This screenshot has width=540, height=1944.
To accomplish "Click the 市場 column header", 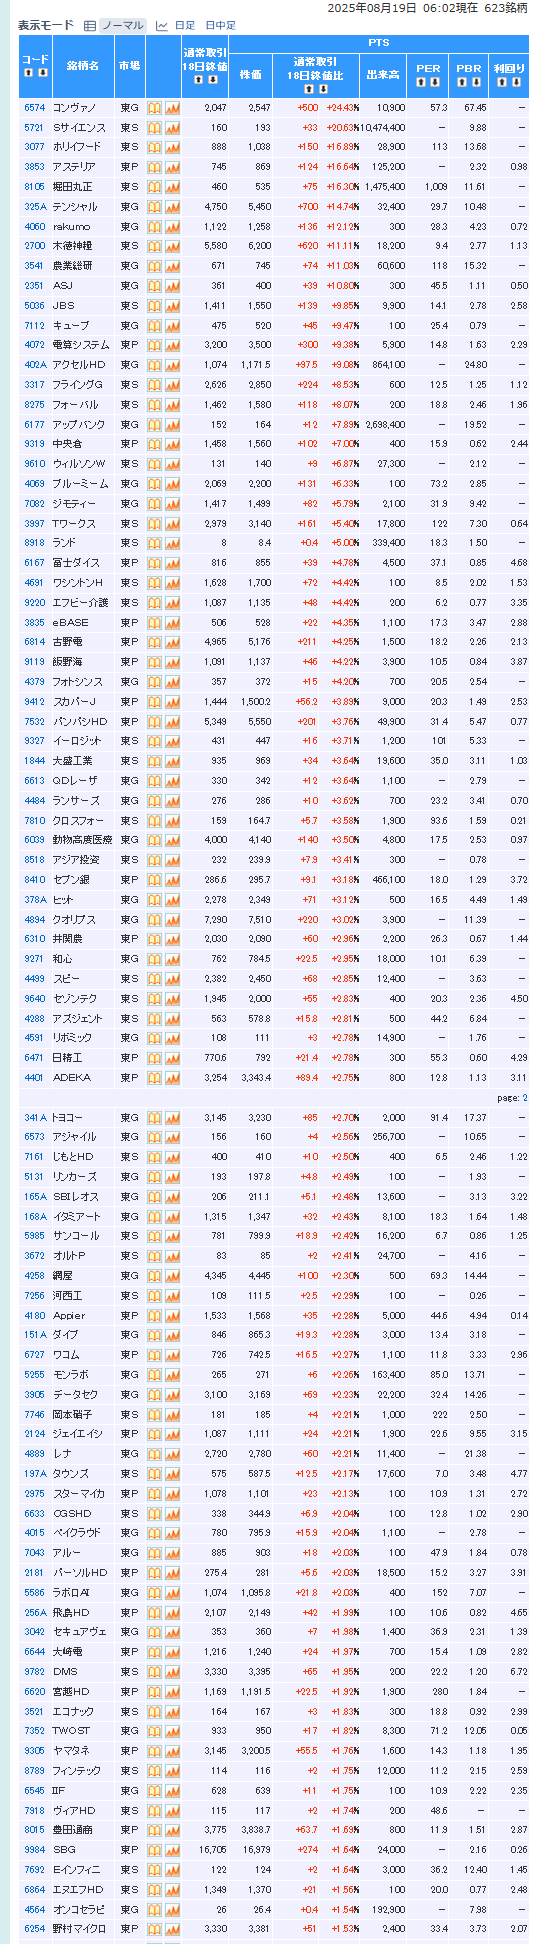I will pyautogui.click(x=130, y=66).
